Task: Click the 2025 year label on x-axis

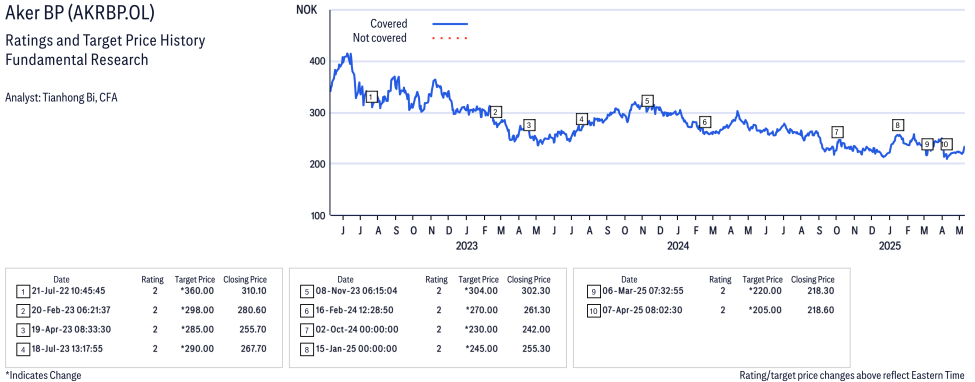Action: click(x=890, y=246)
